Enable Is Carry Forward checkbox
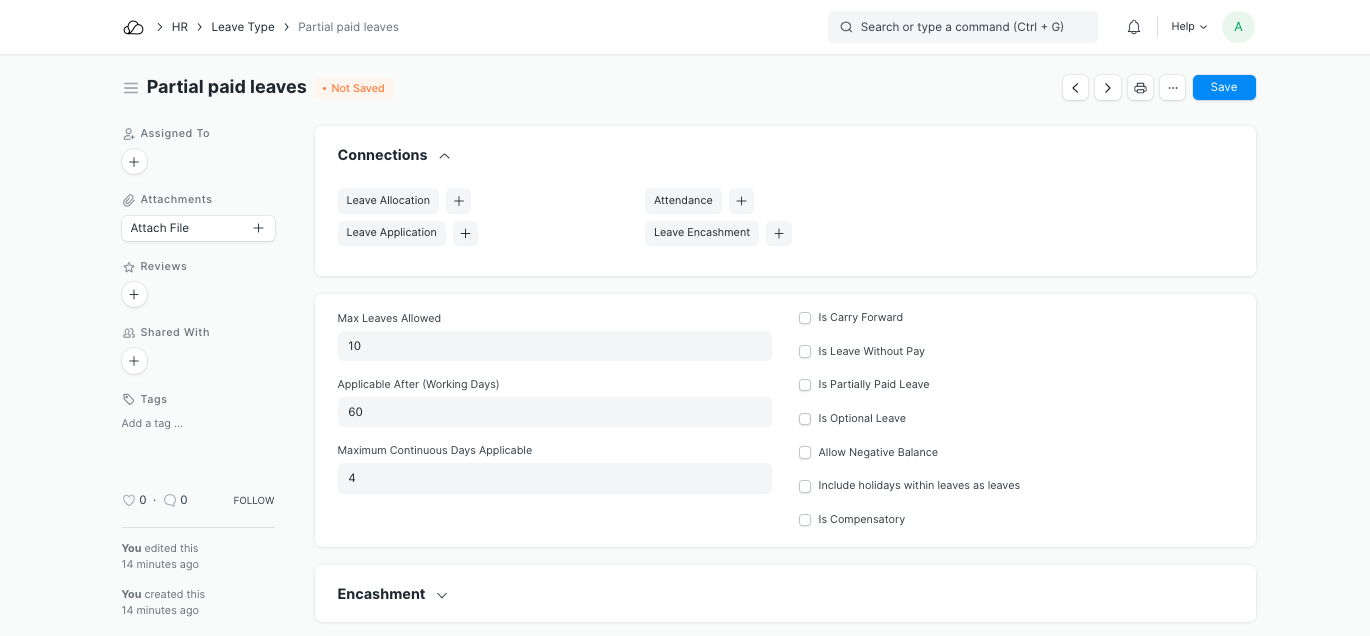1370x636 pixels. [x=805, y=318]
